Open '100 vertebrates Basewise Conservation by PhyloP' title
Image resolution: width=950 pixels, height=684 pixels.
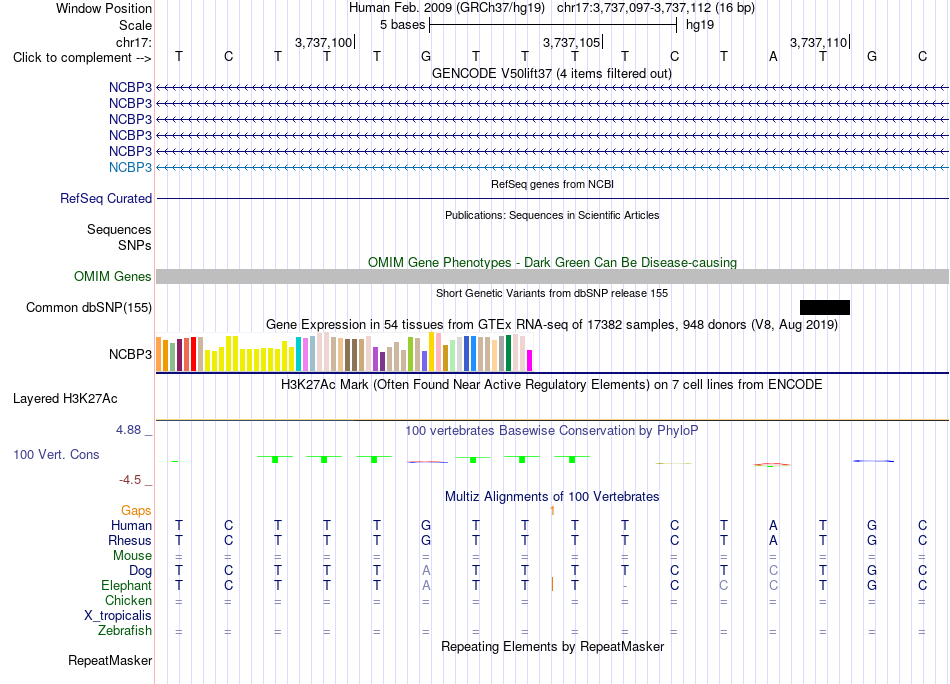point(552,431)
